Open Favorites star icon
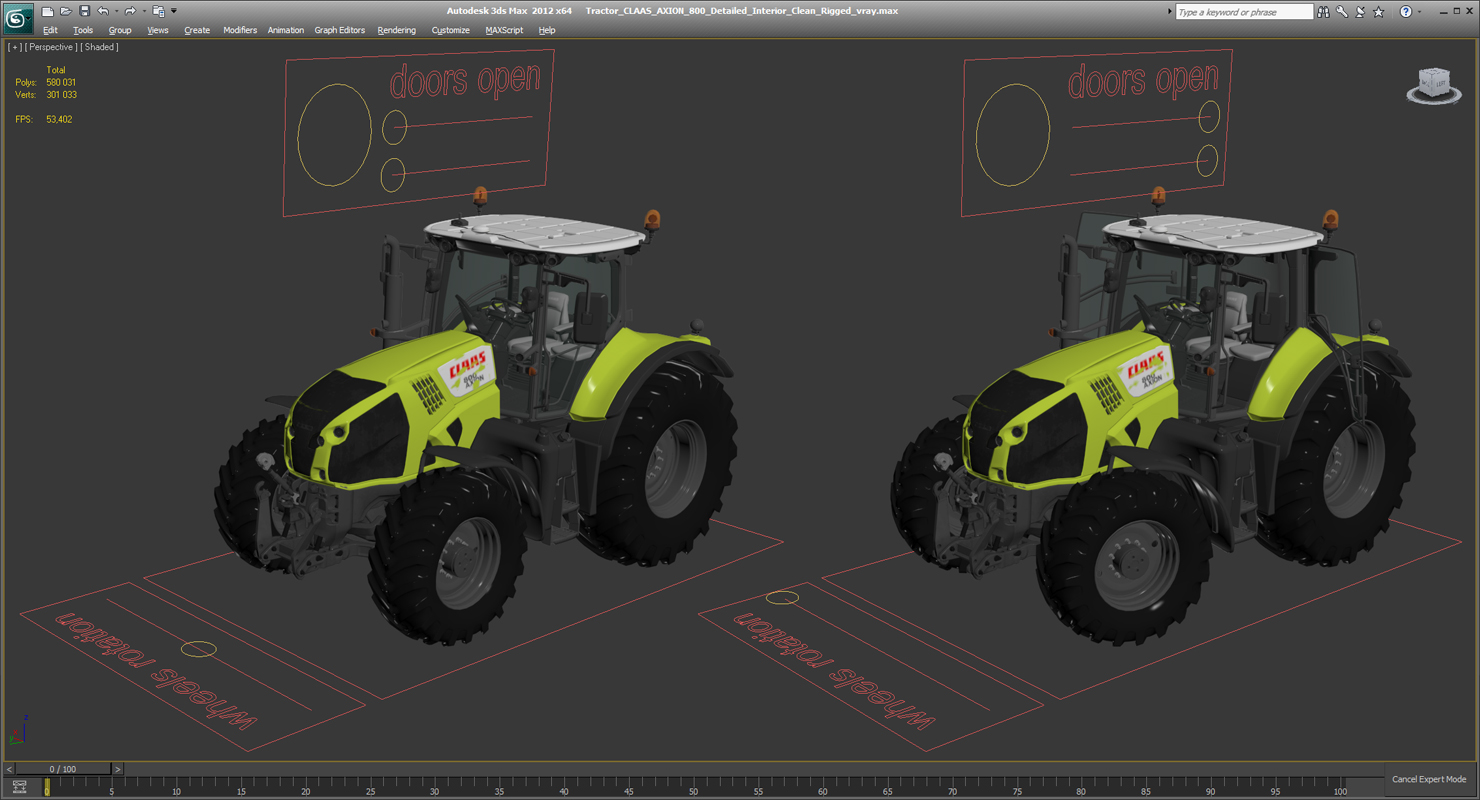The image size is (1480, 800). (x=1379, y=12)
